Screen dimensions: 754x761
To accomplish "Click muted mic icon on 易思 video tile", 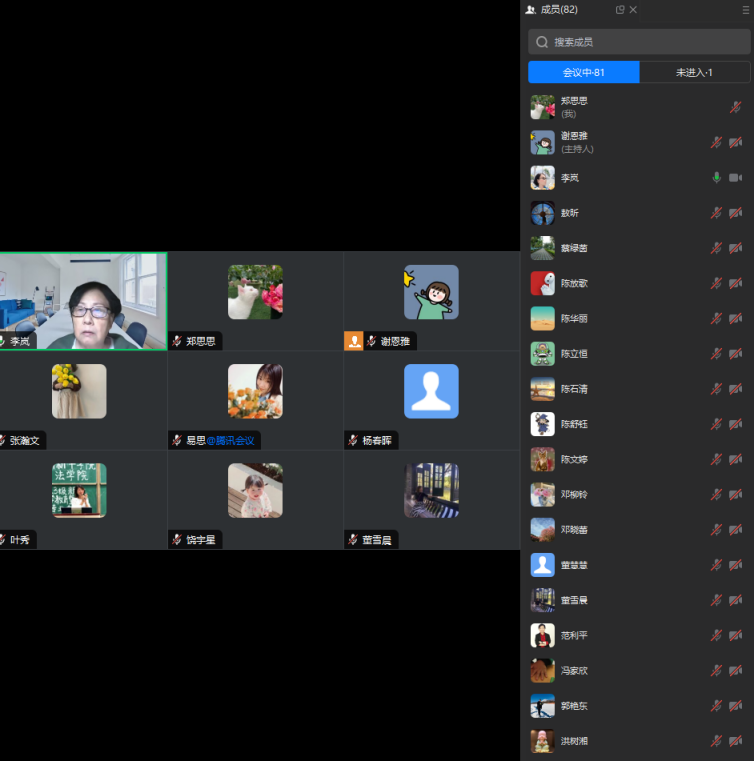I will pyautogui.click(x=177, y=440).
